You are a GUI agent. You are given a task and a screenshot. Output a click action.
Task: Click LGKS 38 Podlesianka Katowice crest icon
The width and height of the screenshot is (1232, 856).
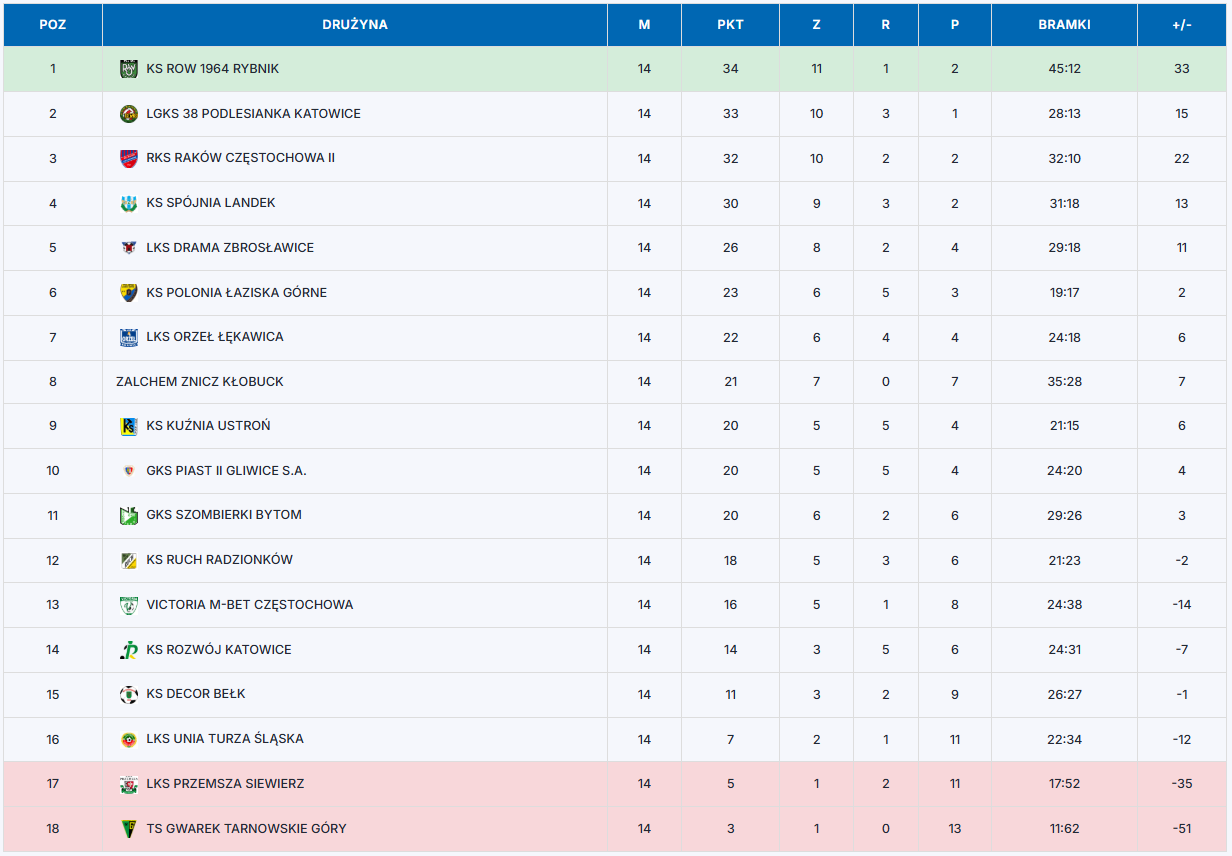tap(128, 114)
